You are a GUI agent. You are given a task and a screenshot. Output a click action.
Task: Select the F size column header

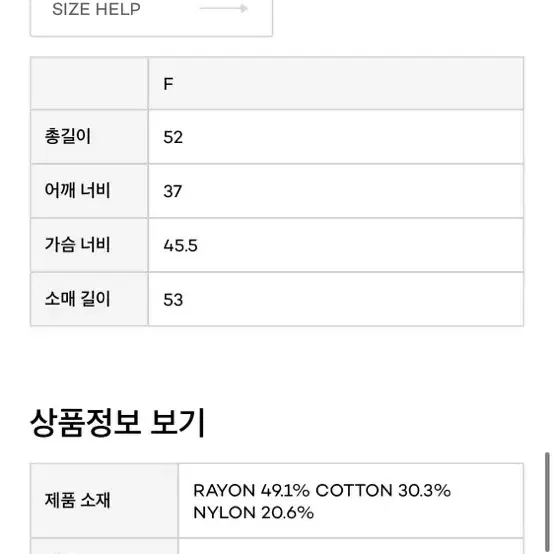[x=168, y=84]
